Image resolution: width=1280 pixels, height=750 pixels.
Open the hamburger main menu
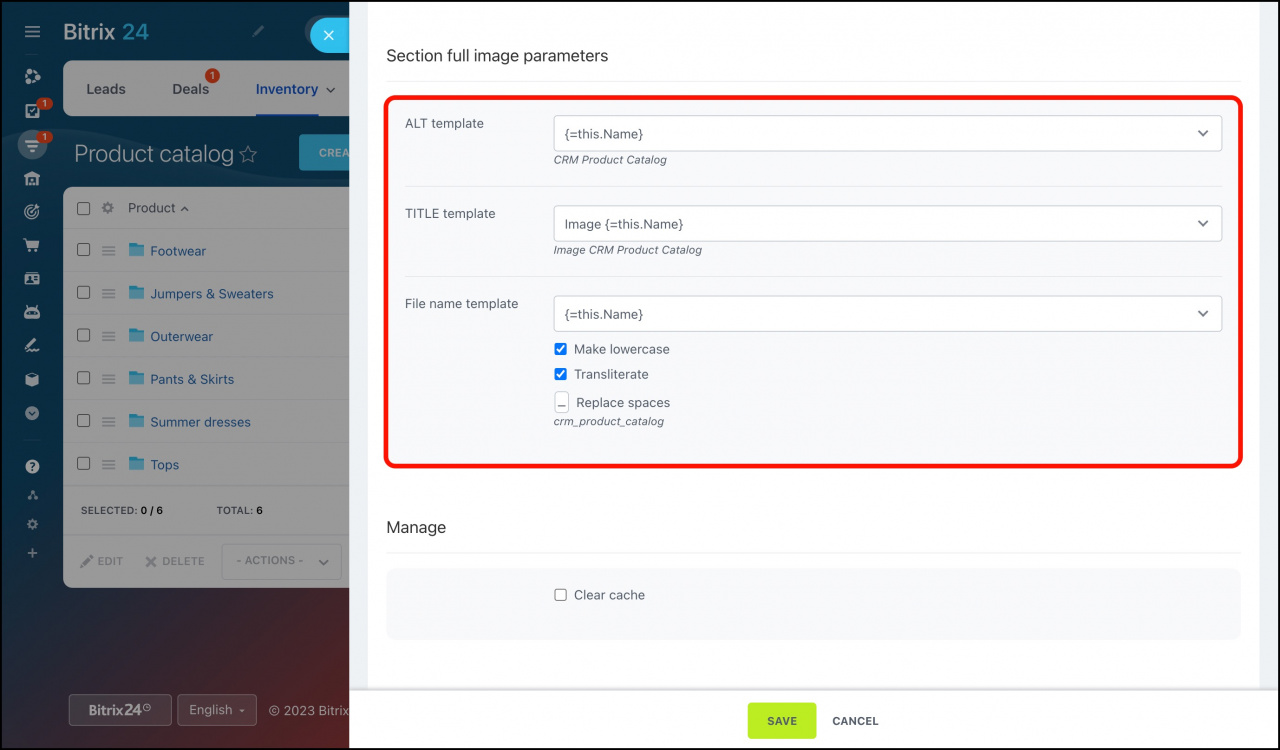pos(32,32)
